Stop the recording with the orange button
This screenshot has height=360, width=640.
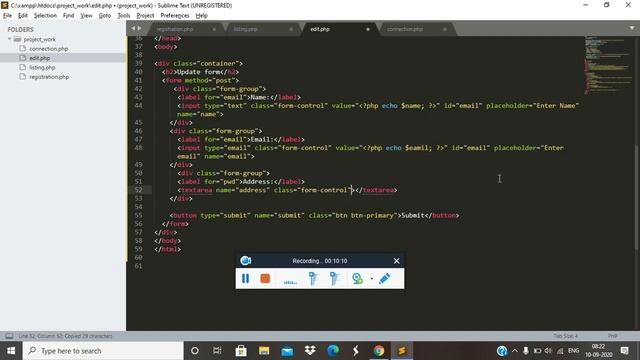[265, 278]
